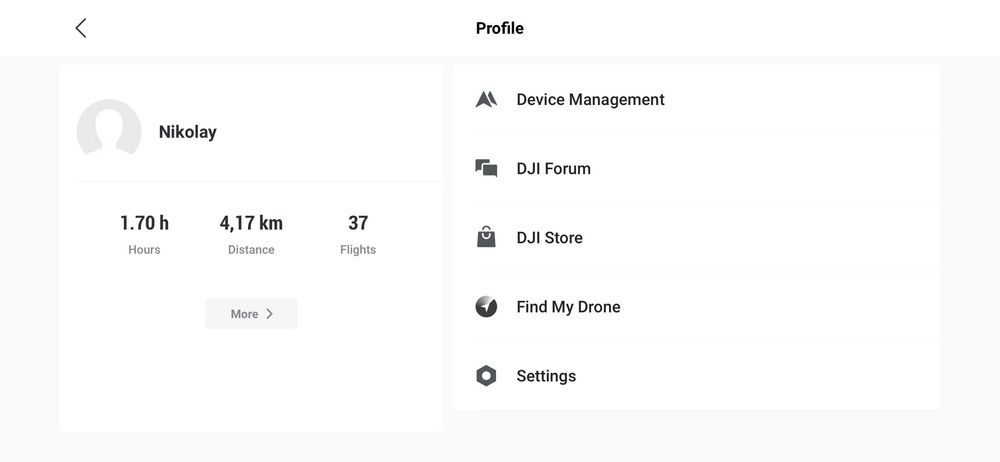Tap the 1.70 h flight hours stat
Screen dimensions: 1000x462
coord(144,223)
